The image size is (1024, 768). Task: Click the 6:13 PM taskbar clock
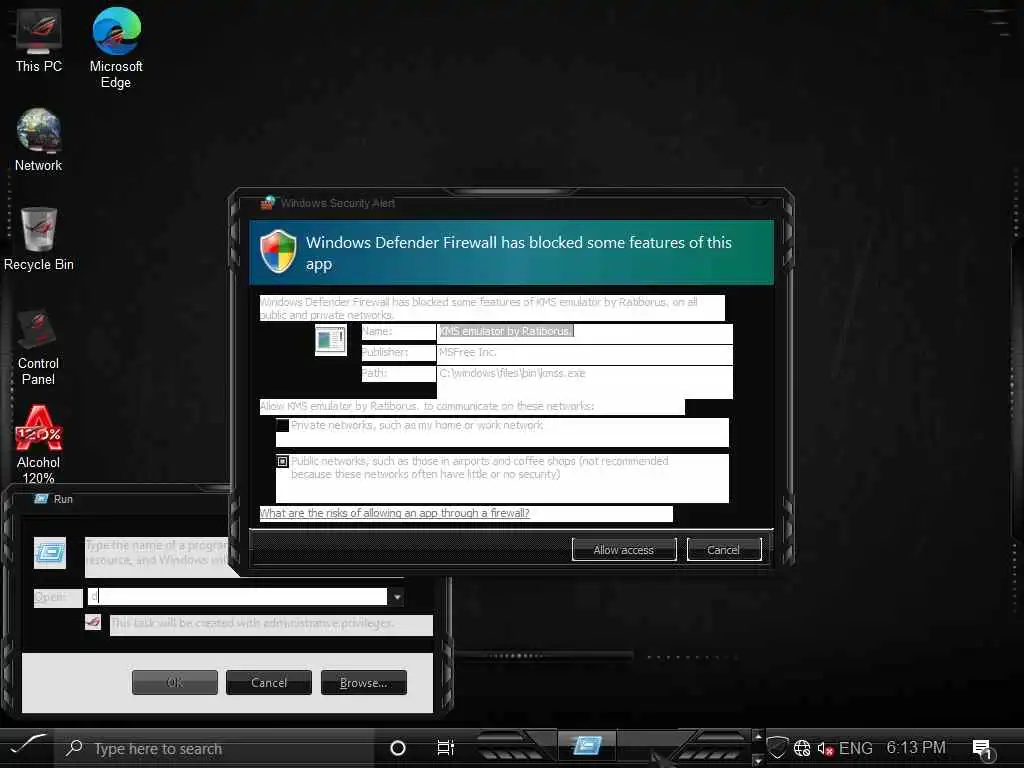coord(916,748)
